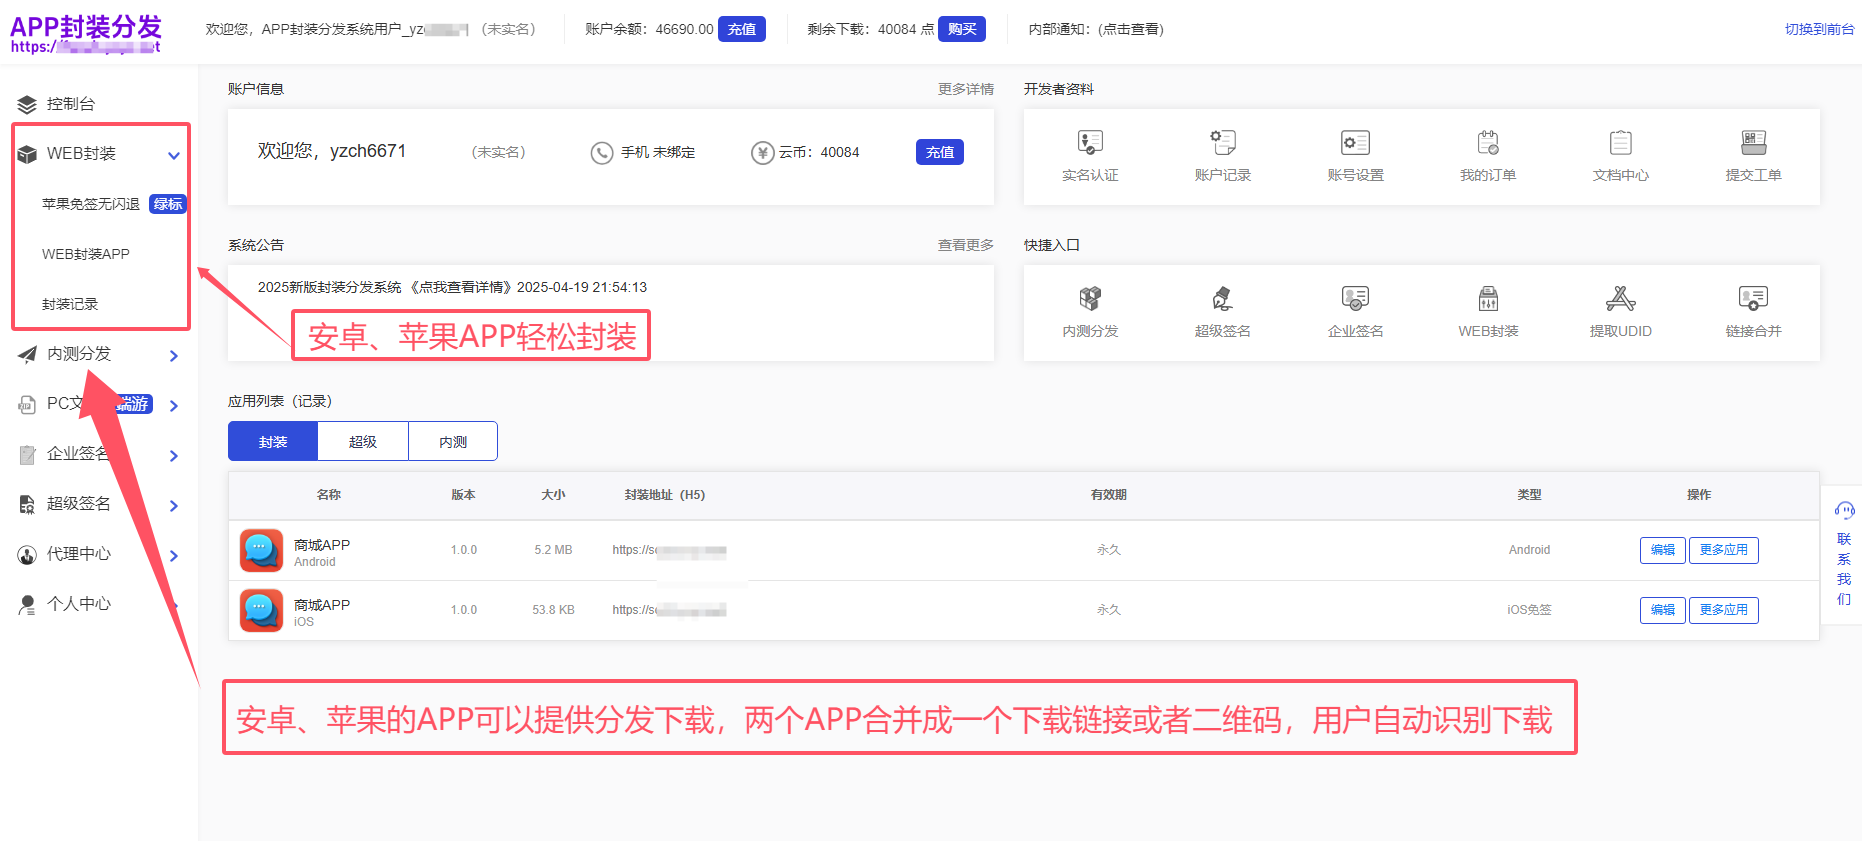Open the WEB封装 quick-entry icon
Viewport: 1862px width, 841px height.
pos(1488,298)
